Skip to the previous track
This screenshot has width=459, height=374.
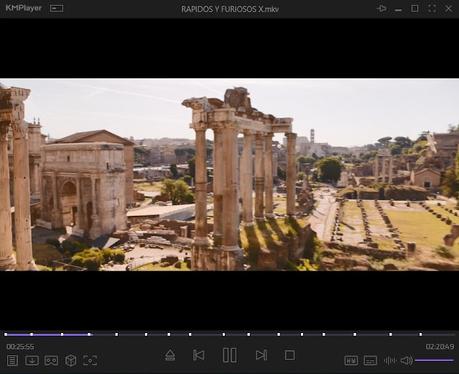coord(199,355)
